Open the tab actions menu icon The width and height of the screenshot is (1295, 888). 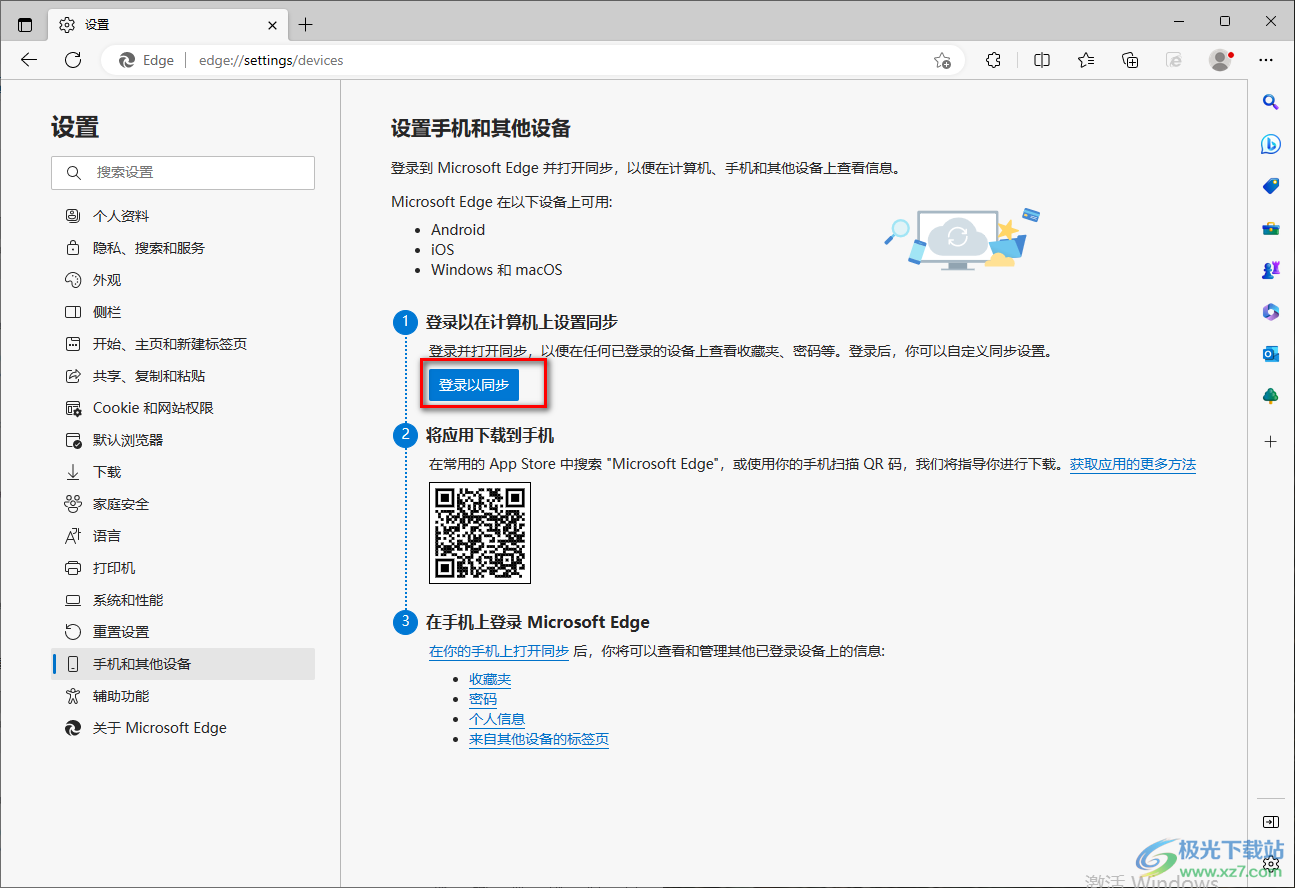point(25,25)
